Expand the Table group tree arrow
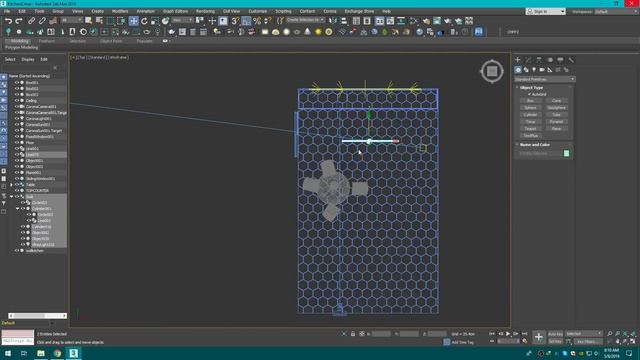 (12, 184)
